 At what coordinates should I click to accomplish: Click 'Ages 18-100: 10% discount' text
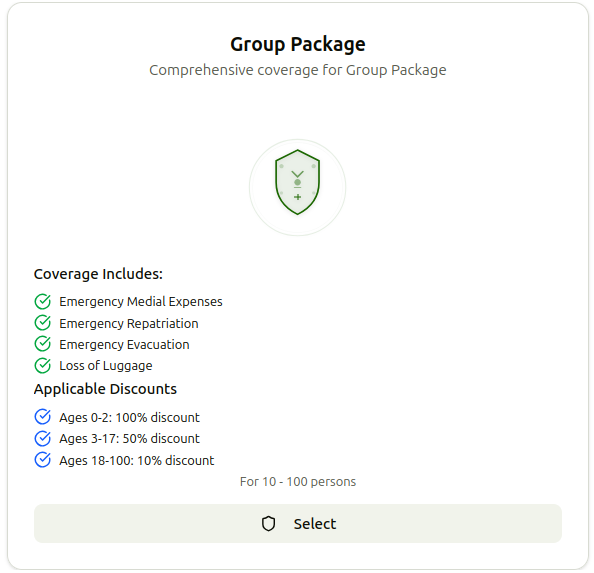136,461
